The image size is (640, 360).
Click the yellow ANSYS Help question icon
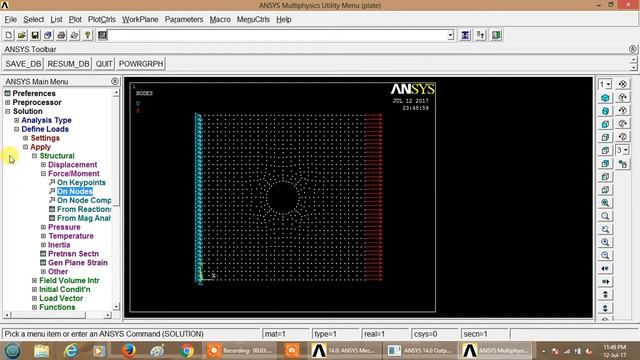87,35
